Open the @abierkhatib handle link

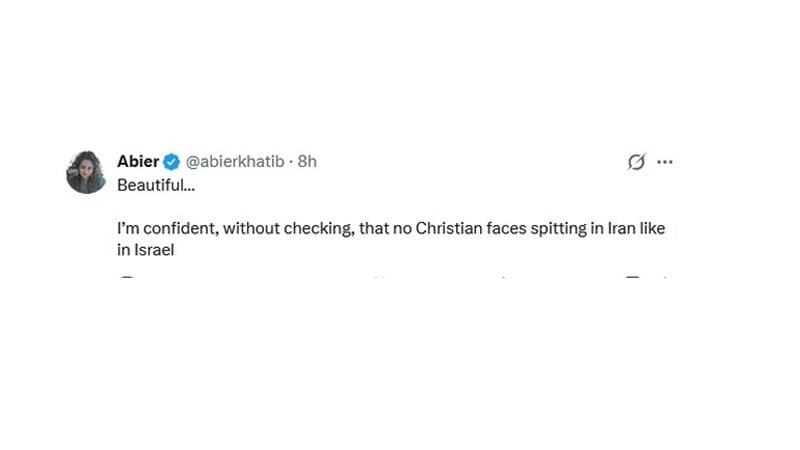point(235,162)
